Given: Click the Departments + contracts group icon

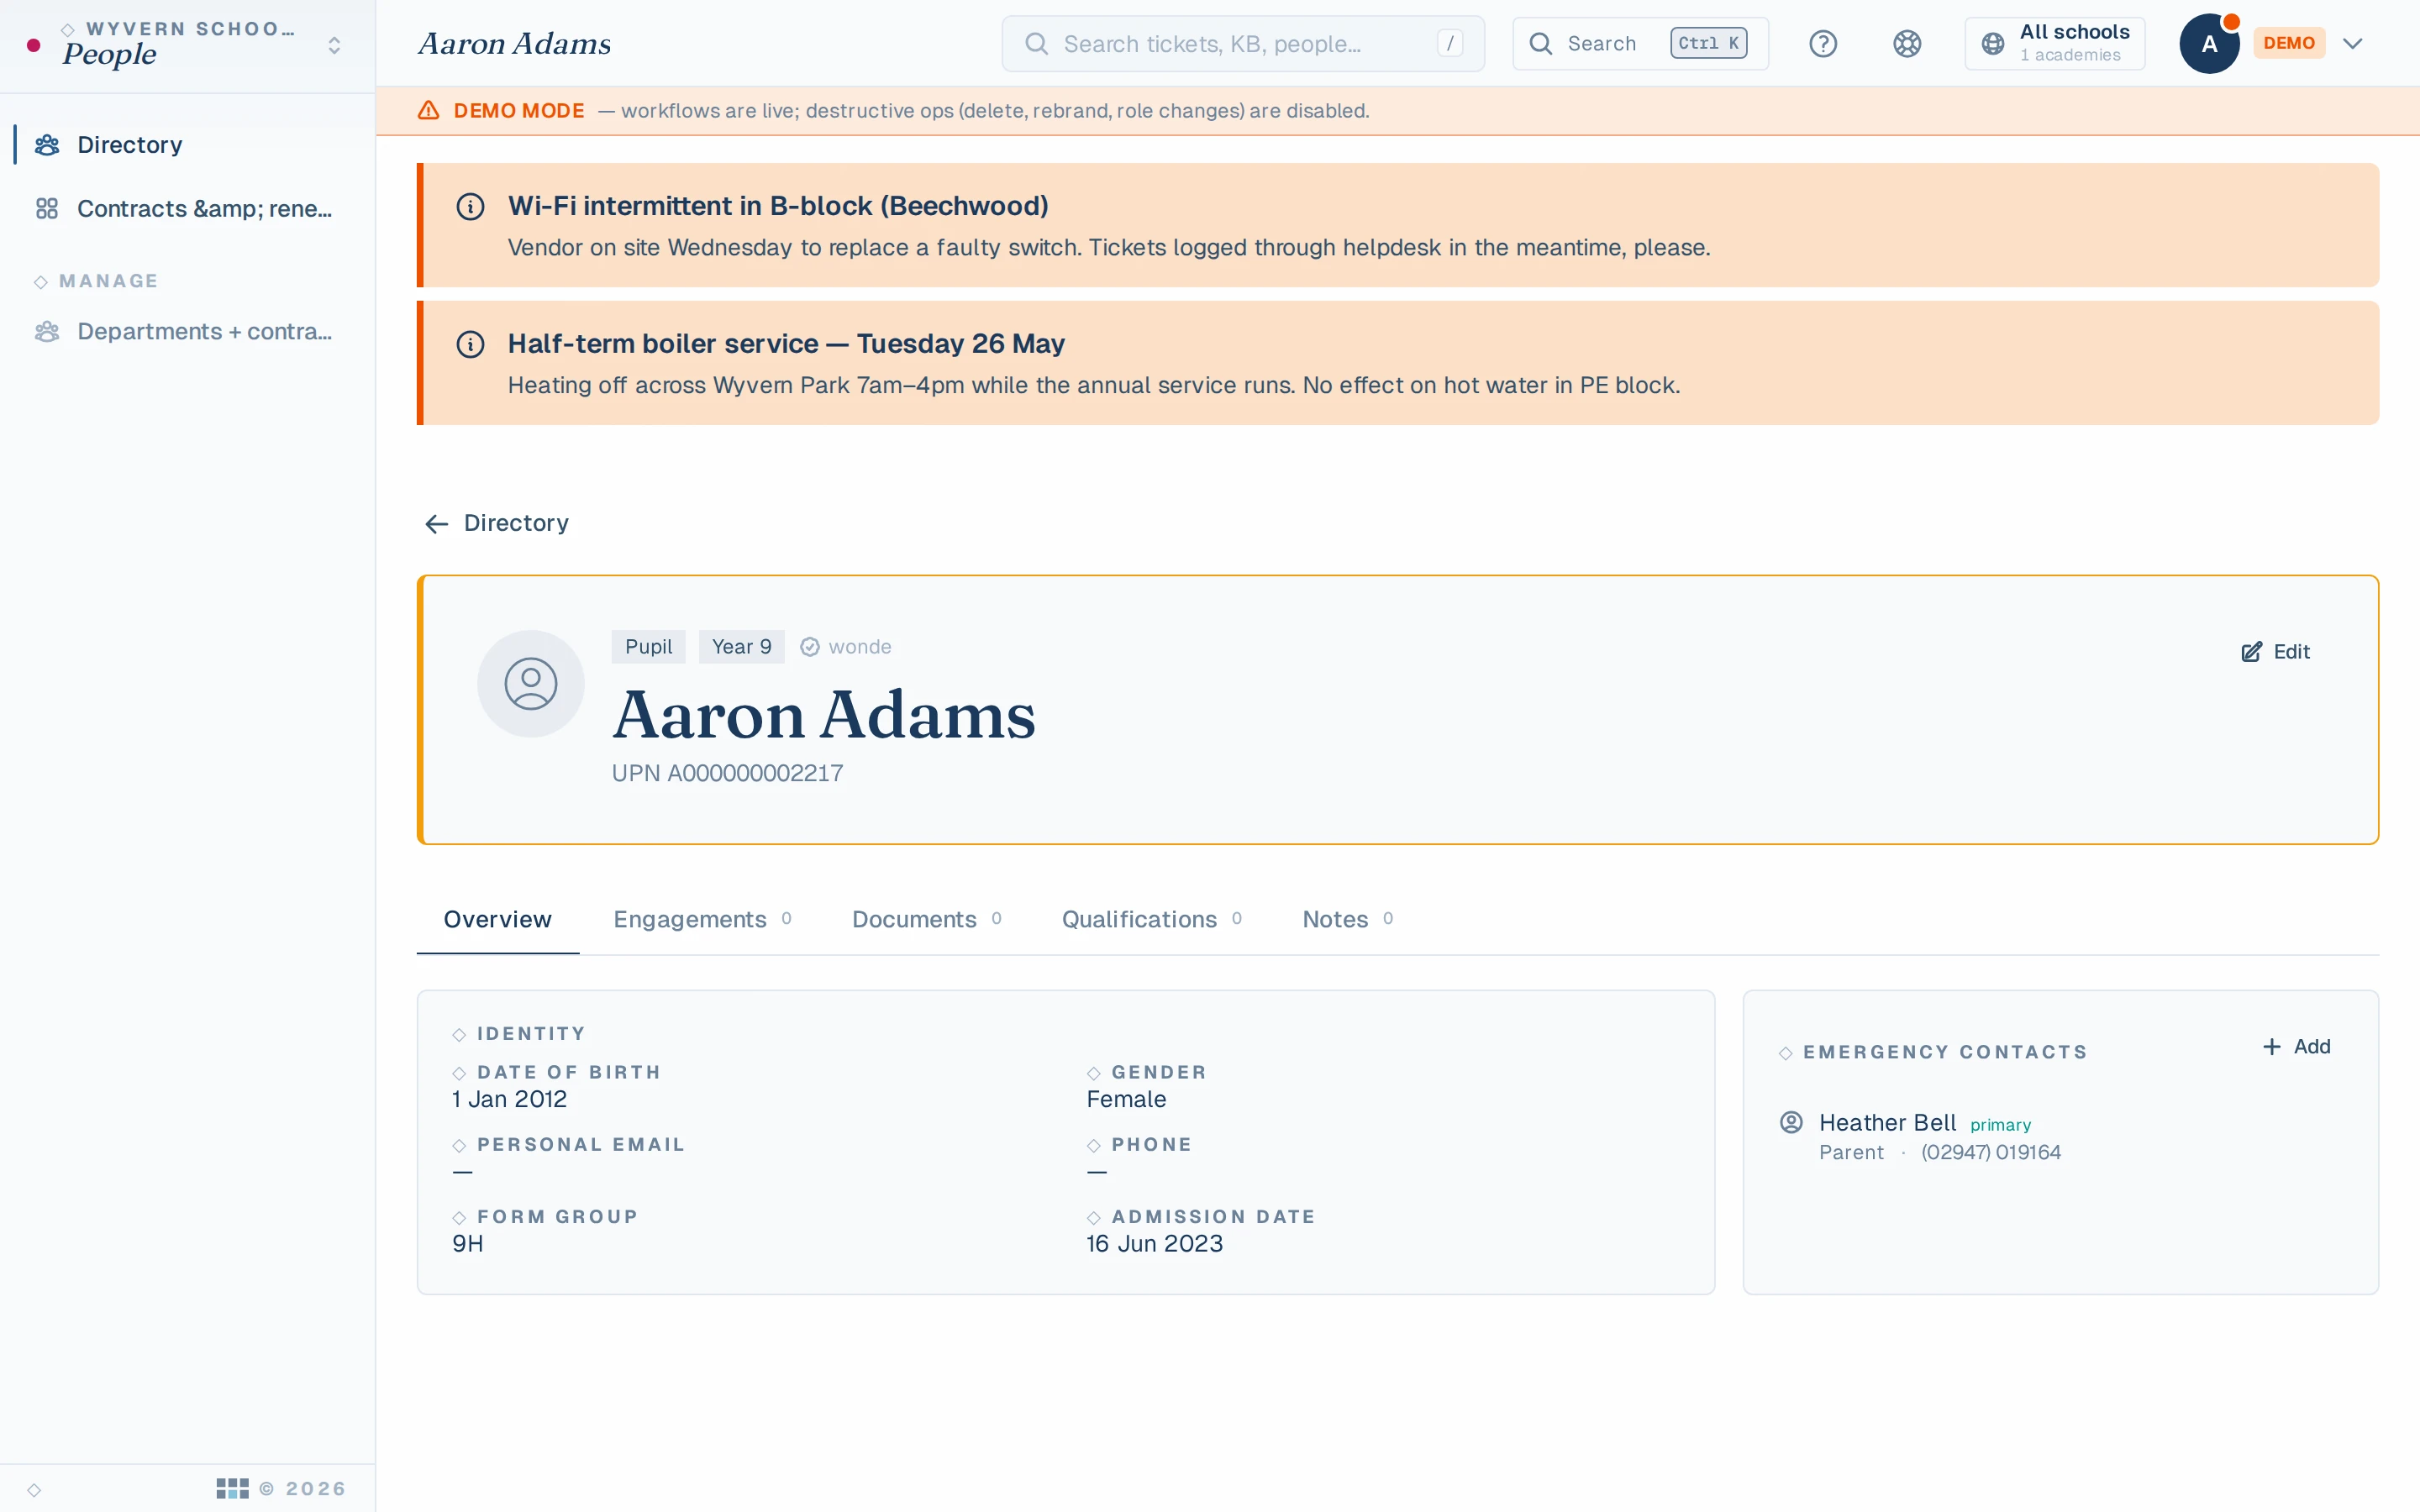Looking at the screenshot, I should pyautogui.click(x=47, y=332).
